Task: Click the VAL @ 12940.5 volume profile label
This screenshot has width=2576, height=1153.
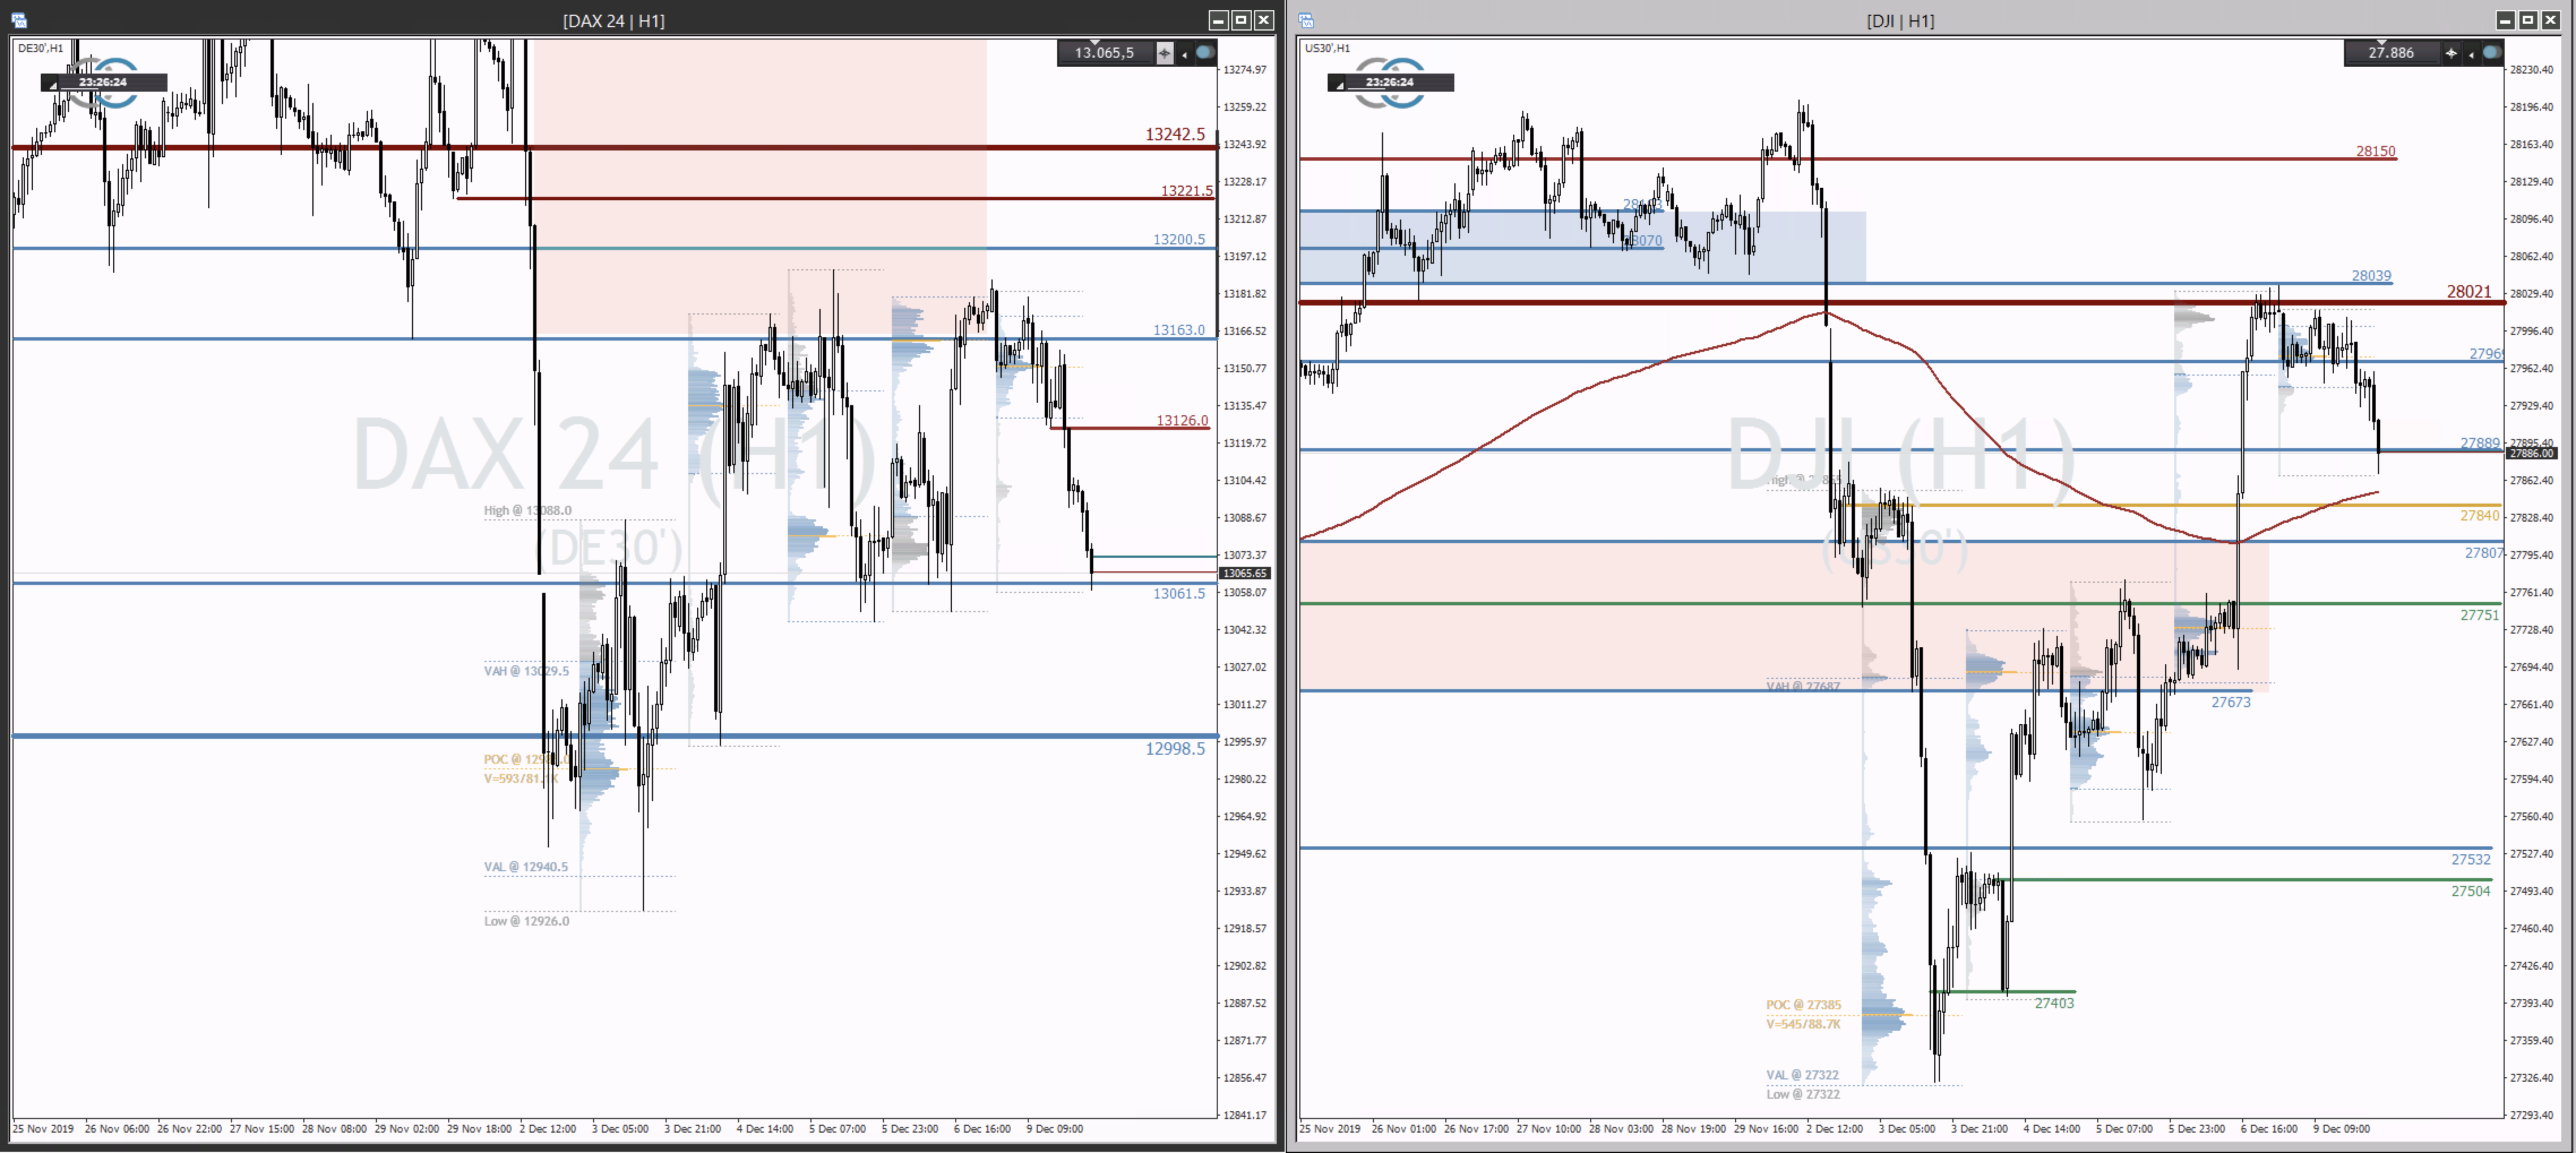Action: [525, 867]
